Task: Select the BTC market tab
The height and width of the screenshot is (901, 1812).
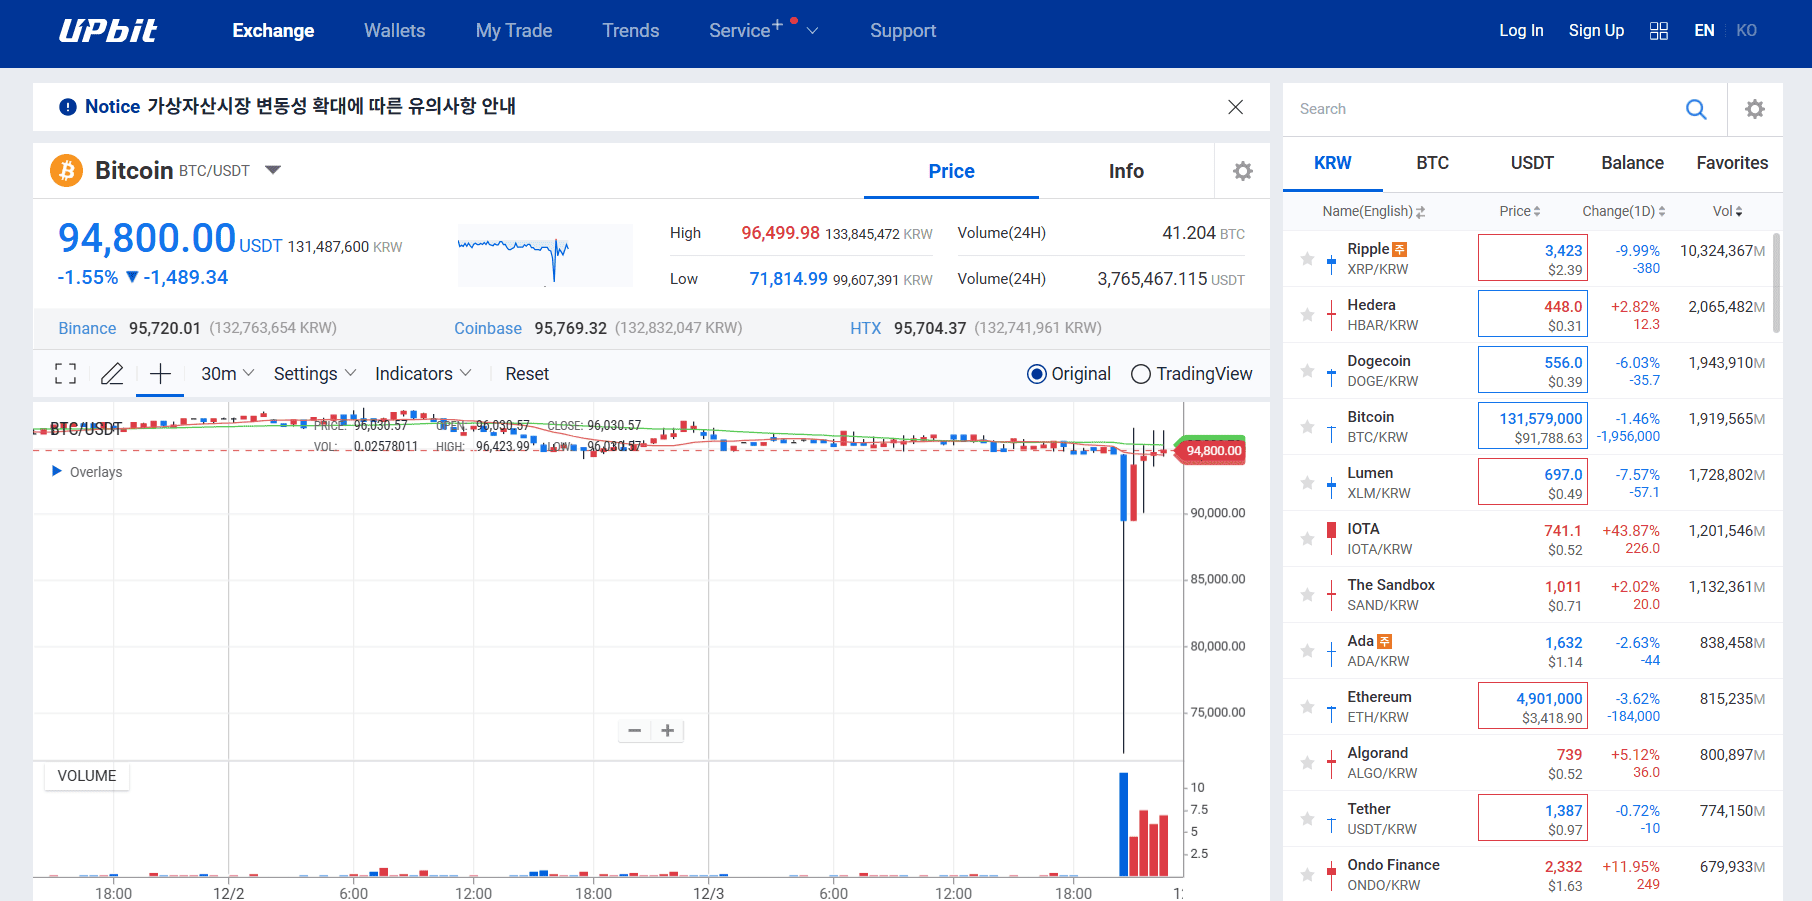Action: [x=1433, y=163]
